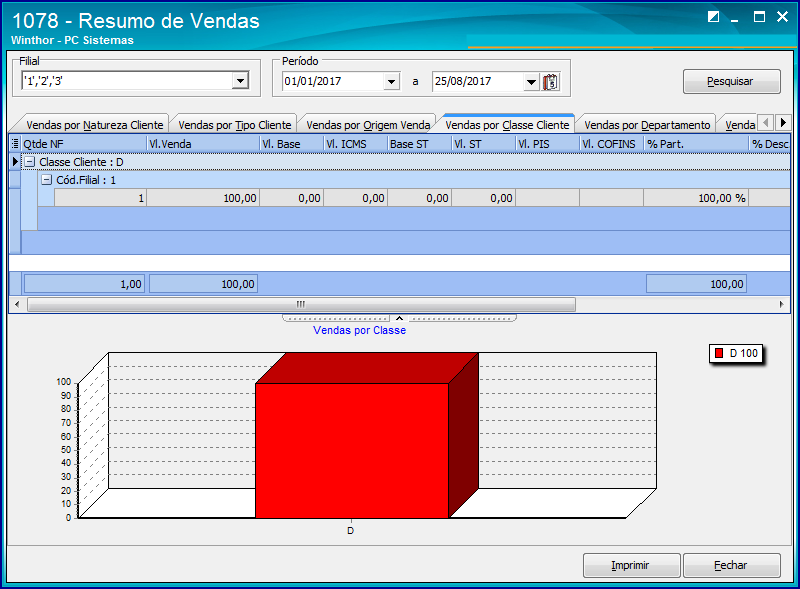Sort by Vl.Venda column header

coord(203,144)
